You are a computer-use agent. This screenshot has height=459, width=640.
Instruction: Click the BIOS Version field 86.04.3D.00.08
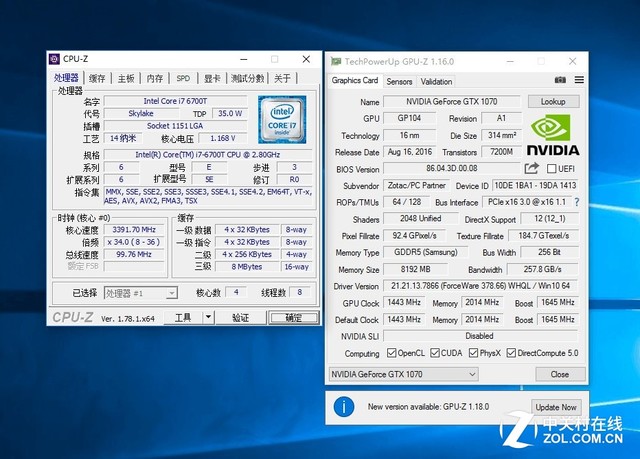pyautogui.click(x=451, y=169)
